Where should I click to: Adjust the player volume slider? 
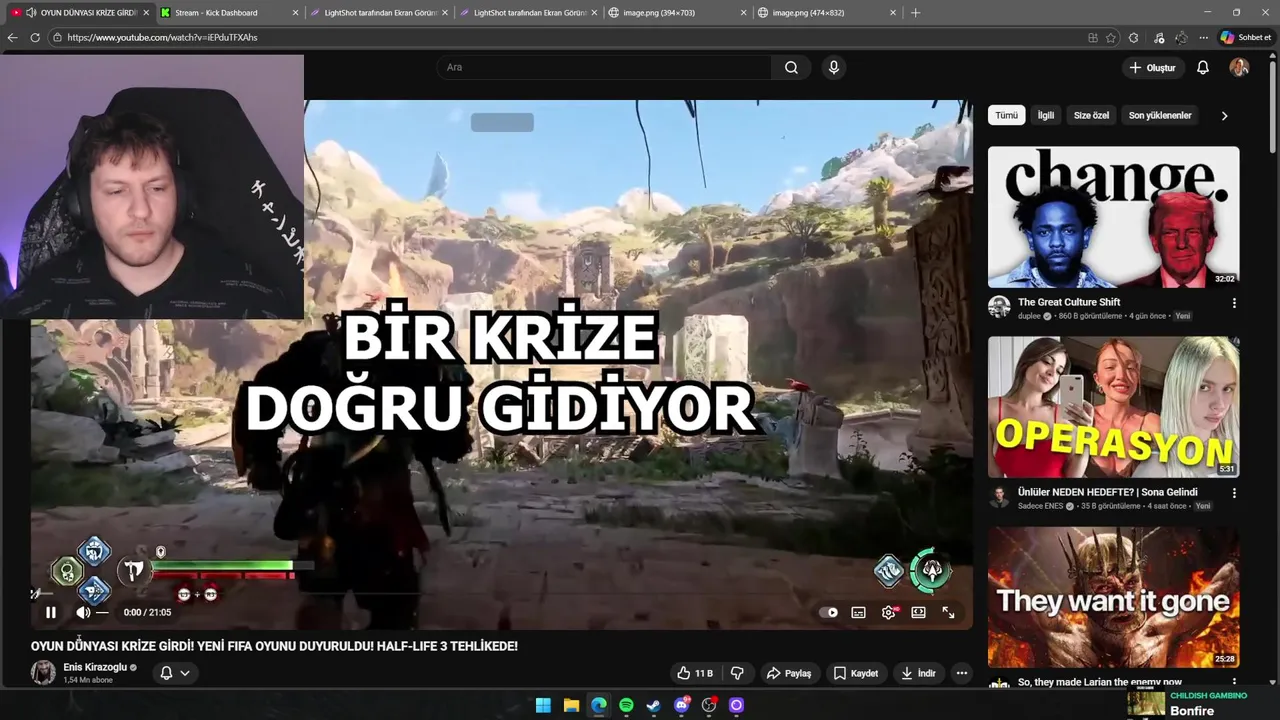[102, 612]
